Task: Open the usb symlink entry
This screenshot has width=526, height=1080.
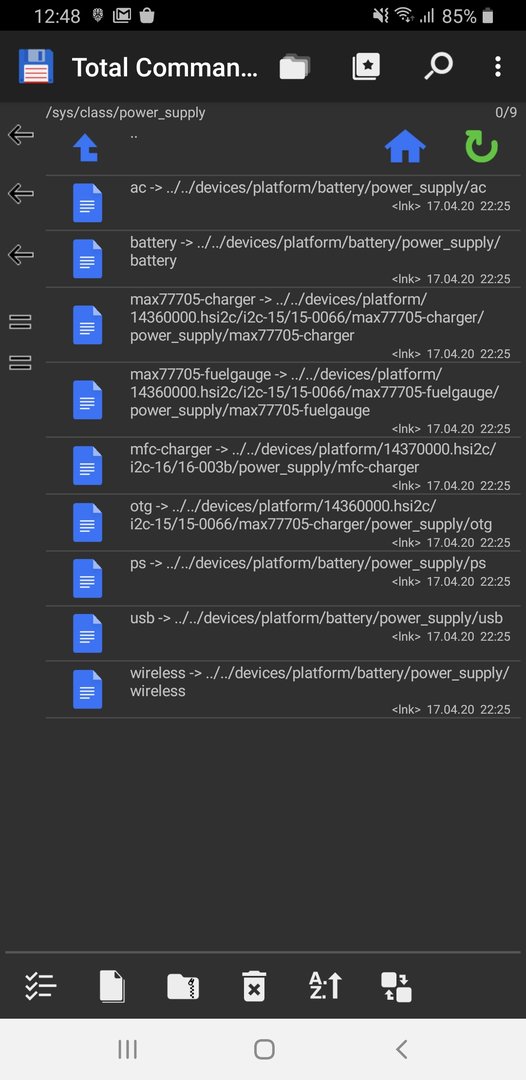Action: [283, 634]
